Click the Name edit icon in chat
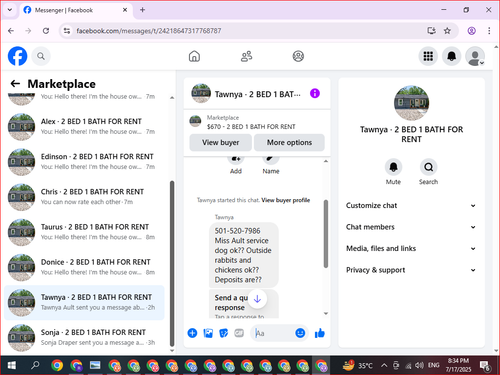 (271, 160)
